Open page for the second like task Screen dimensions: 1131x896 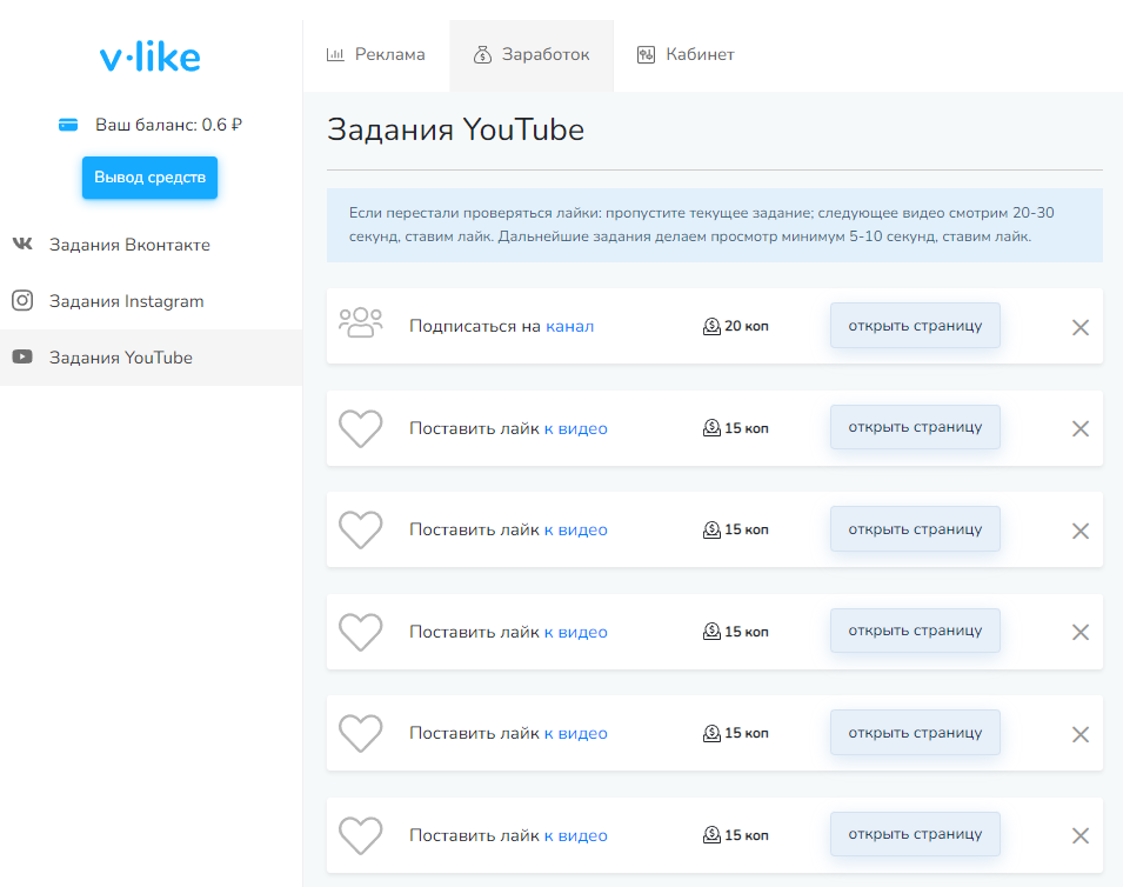915,529
